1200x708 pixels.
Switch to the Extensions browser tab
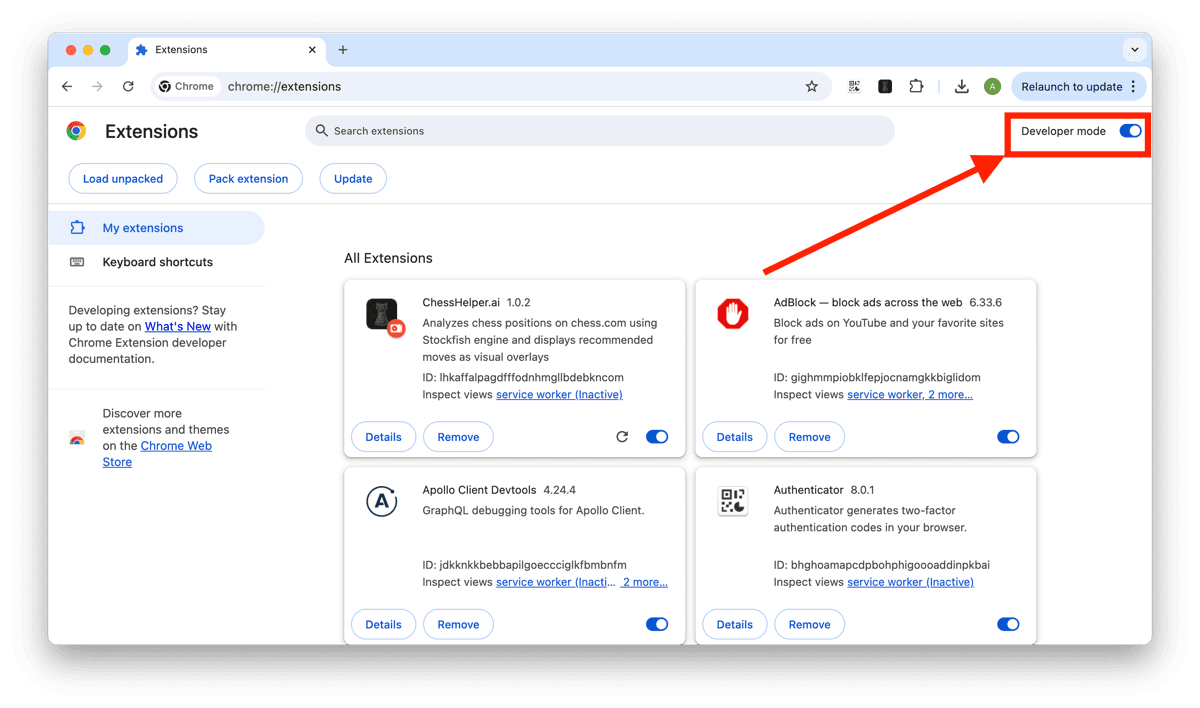point(183,49)
